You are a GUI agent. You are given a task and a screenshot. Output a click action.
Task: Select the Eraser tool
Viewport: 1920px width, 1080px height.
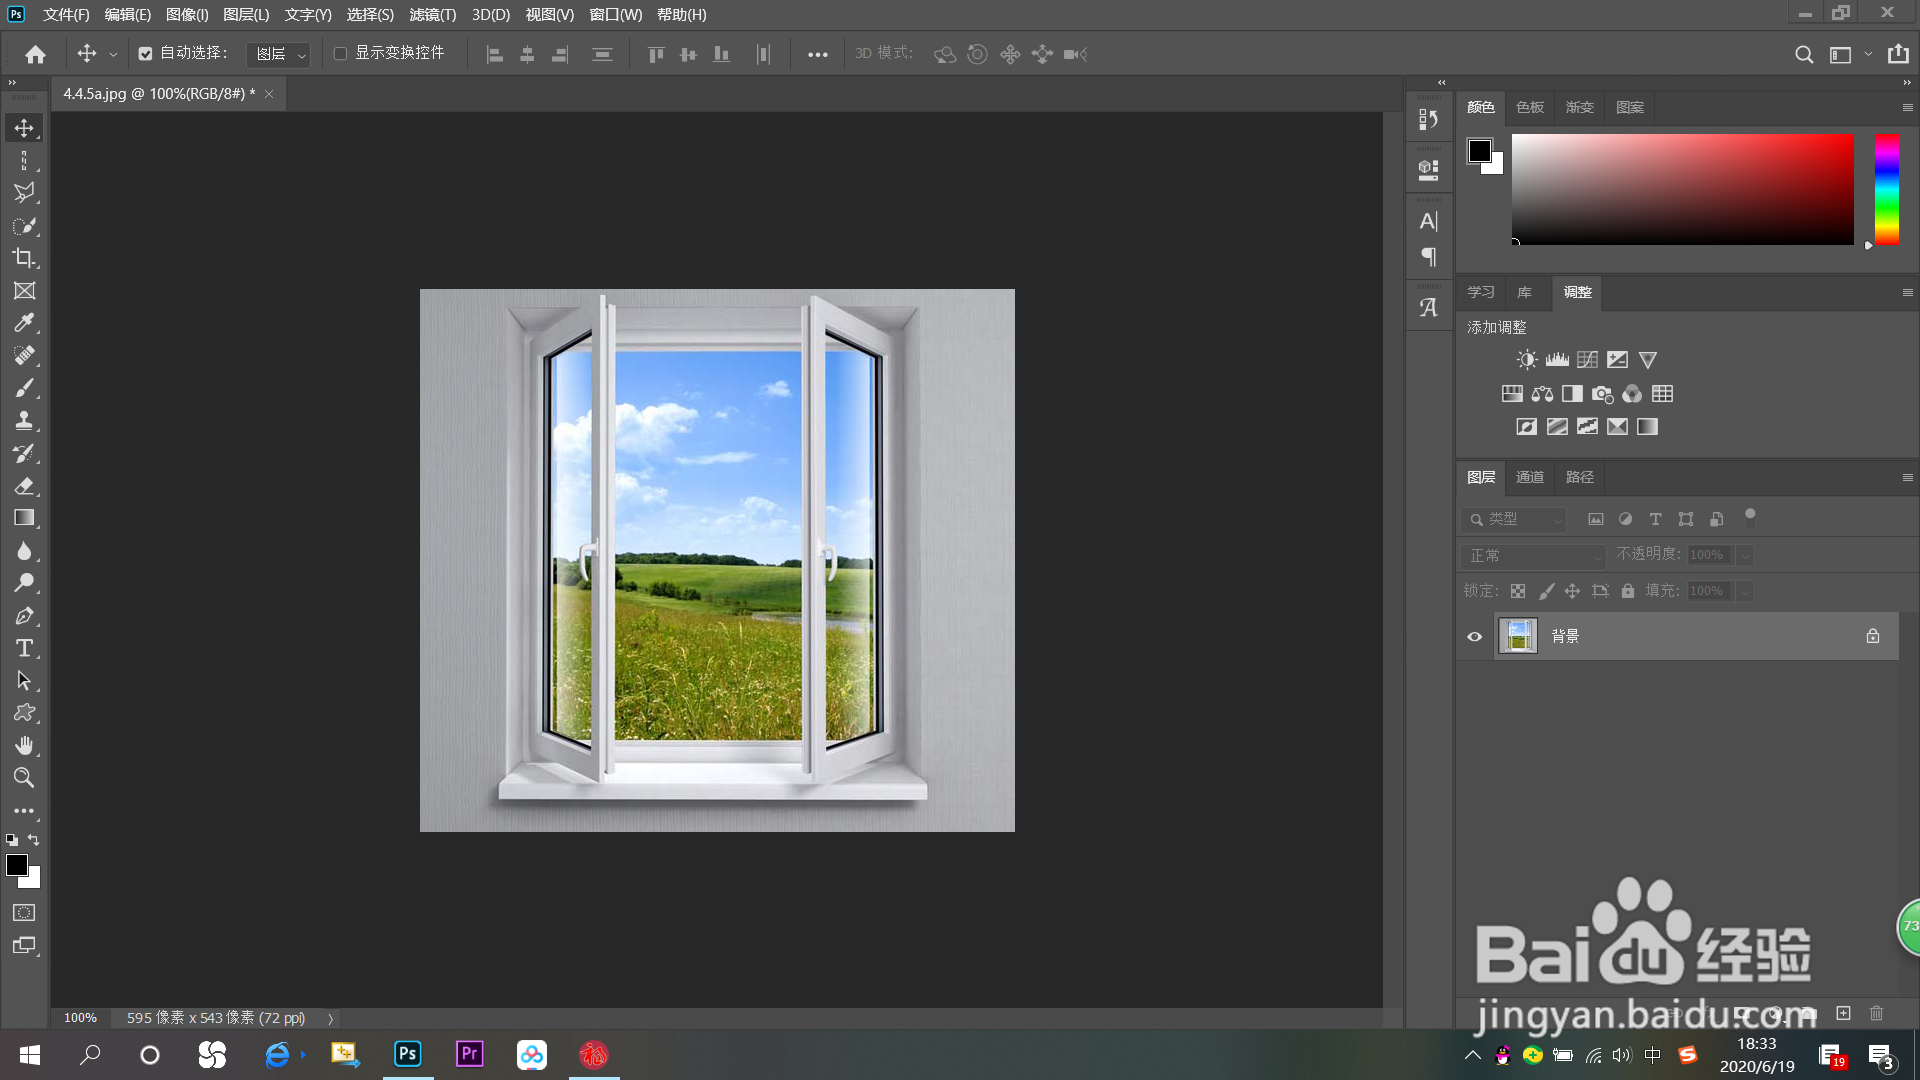[x=24, y=486]
